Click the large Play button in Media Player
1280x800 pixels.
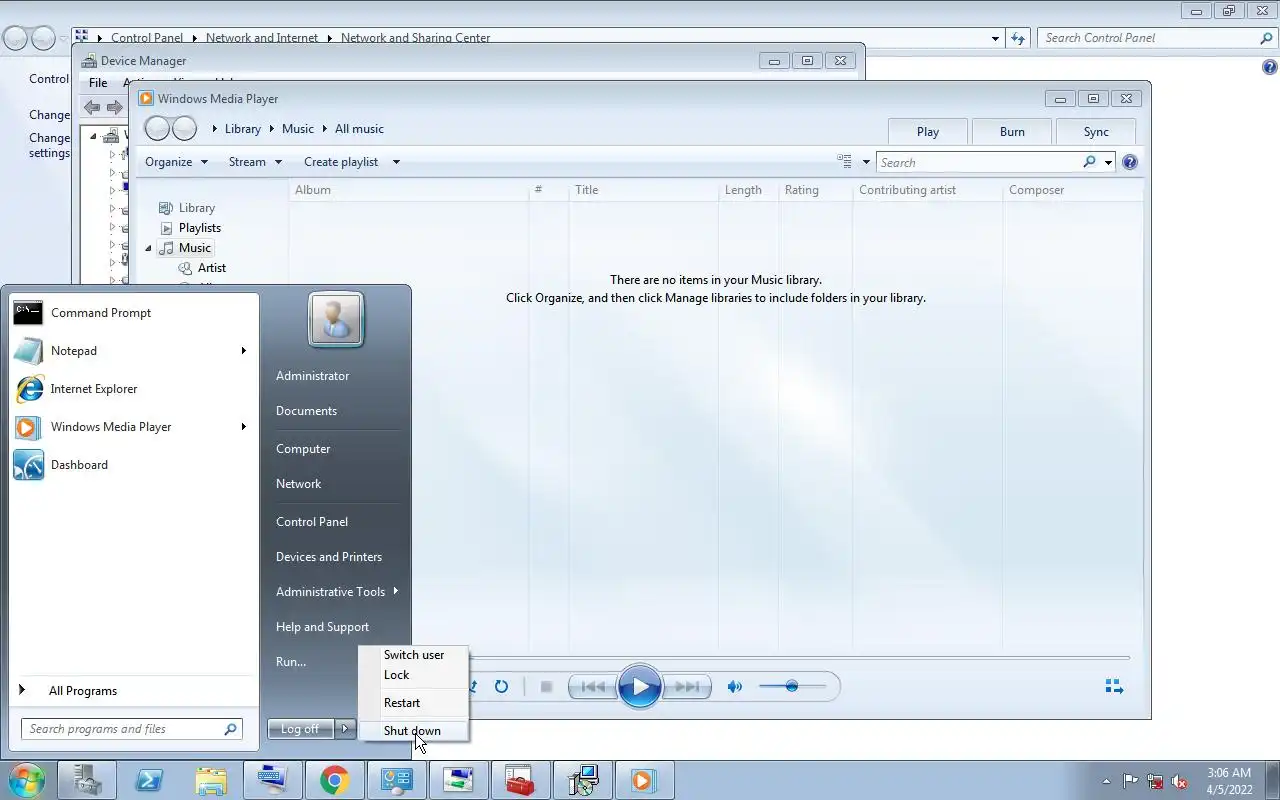[x=640, y=687]
